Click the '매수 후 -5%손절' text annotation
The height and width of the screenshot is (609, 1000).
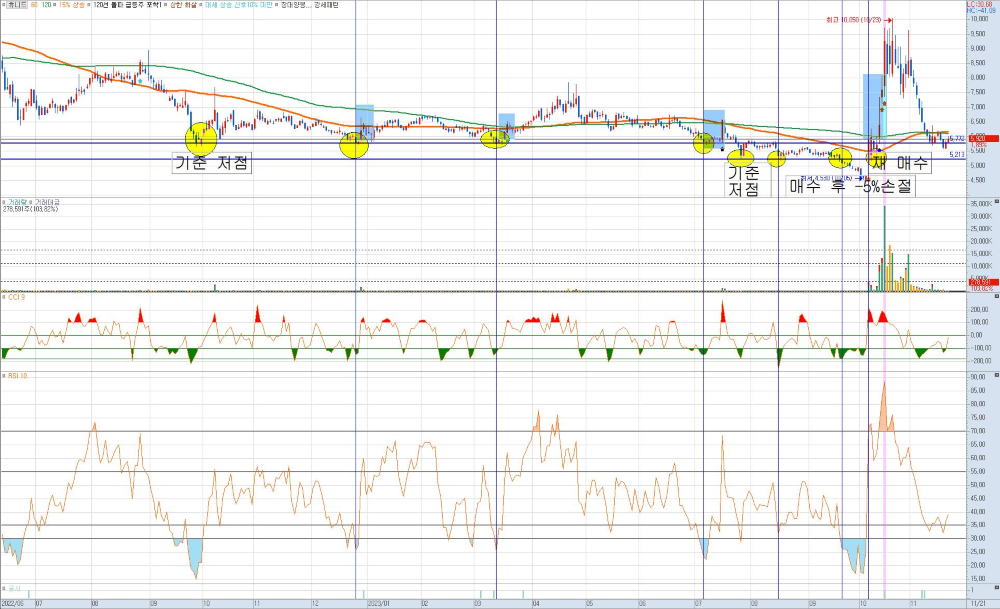[x=851, y=186]
